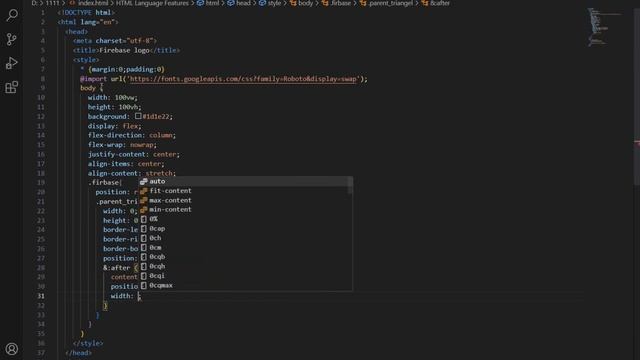Image resolution: width=640 pixels, height=360 pixels.
Task: Click the 'body' breadcrumb item
Action: click(302, 3)
